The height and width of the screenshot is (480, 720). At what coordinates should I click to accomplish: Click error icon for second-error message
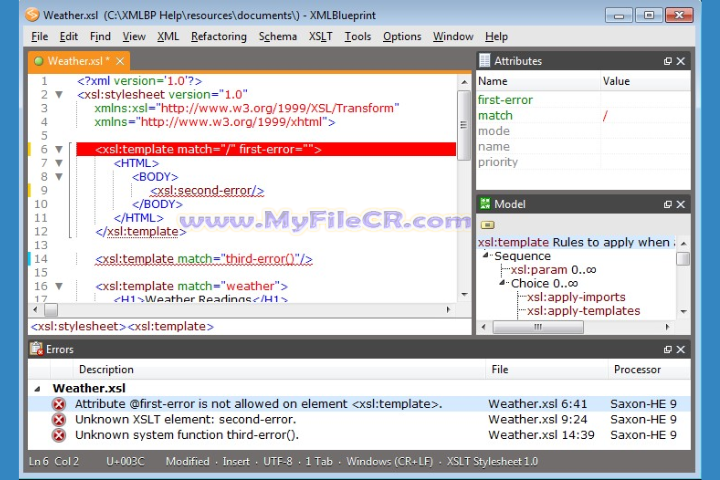click(59, 419)
